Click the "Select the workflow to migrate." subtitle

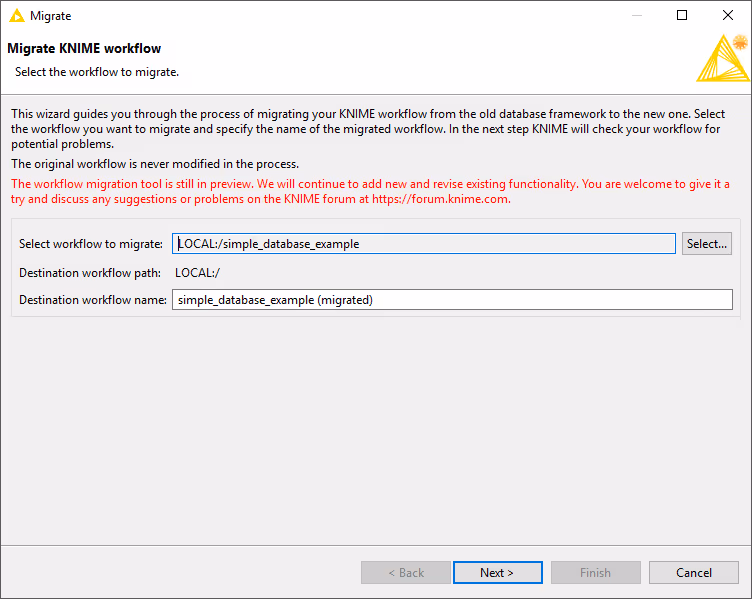[x=97, y=72]
